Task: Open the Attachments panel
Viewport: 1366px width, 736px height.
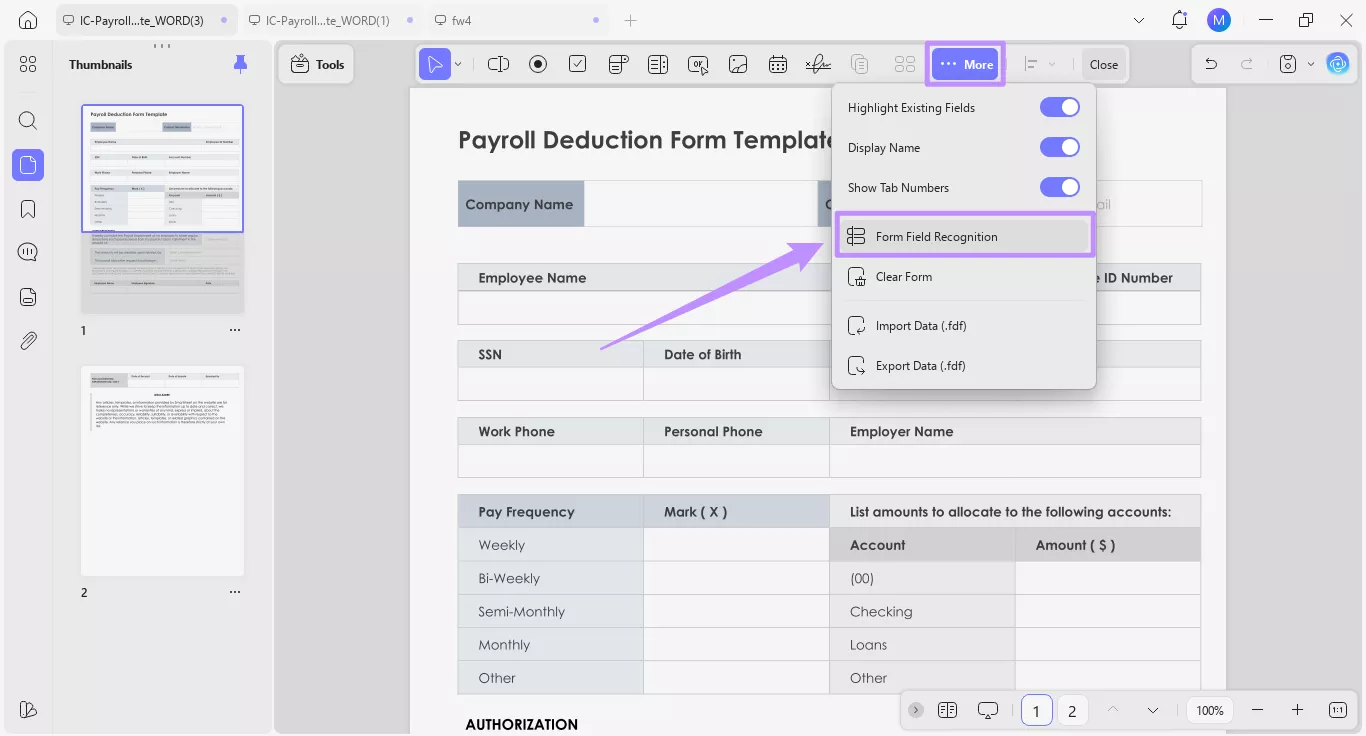Action: point(27,340)
